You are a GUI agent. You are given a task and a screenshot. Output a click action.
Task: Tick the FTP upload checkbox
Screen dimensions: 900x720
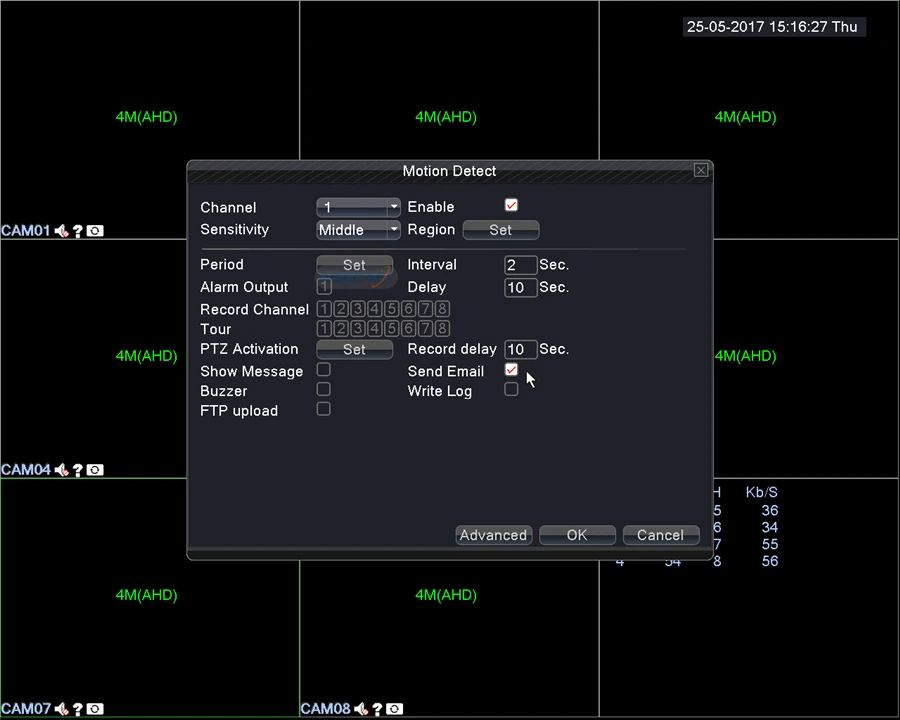(x=323, y=410)
